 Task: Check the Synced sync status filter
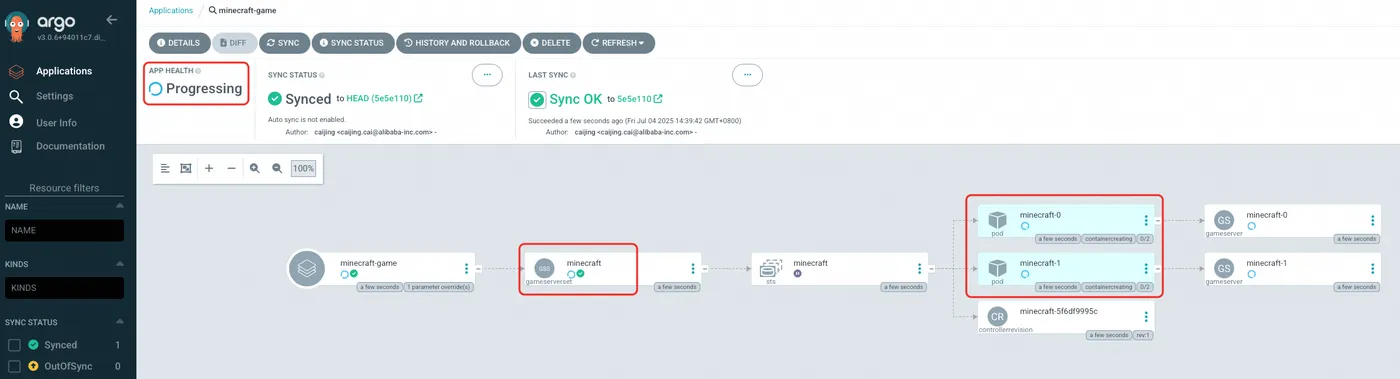15,345
